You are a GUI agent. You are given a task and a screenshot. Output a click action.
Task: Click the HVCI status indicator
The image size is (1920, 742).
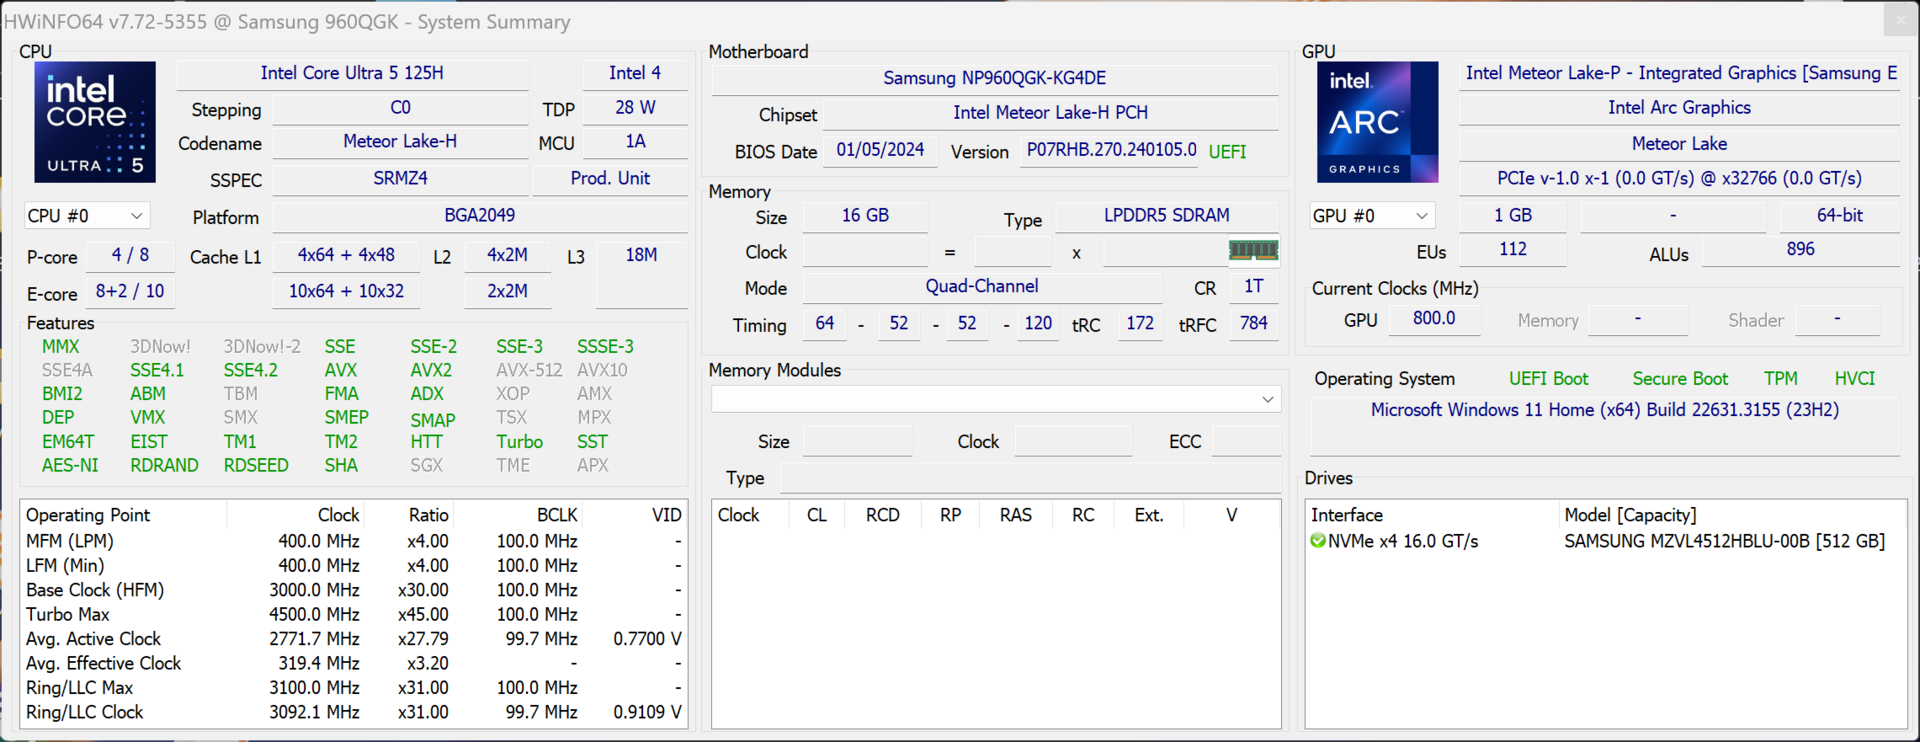pos(1855,379)
